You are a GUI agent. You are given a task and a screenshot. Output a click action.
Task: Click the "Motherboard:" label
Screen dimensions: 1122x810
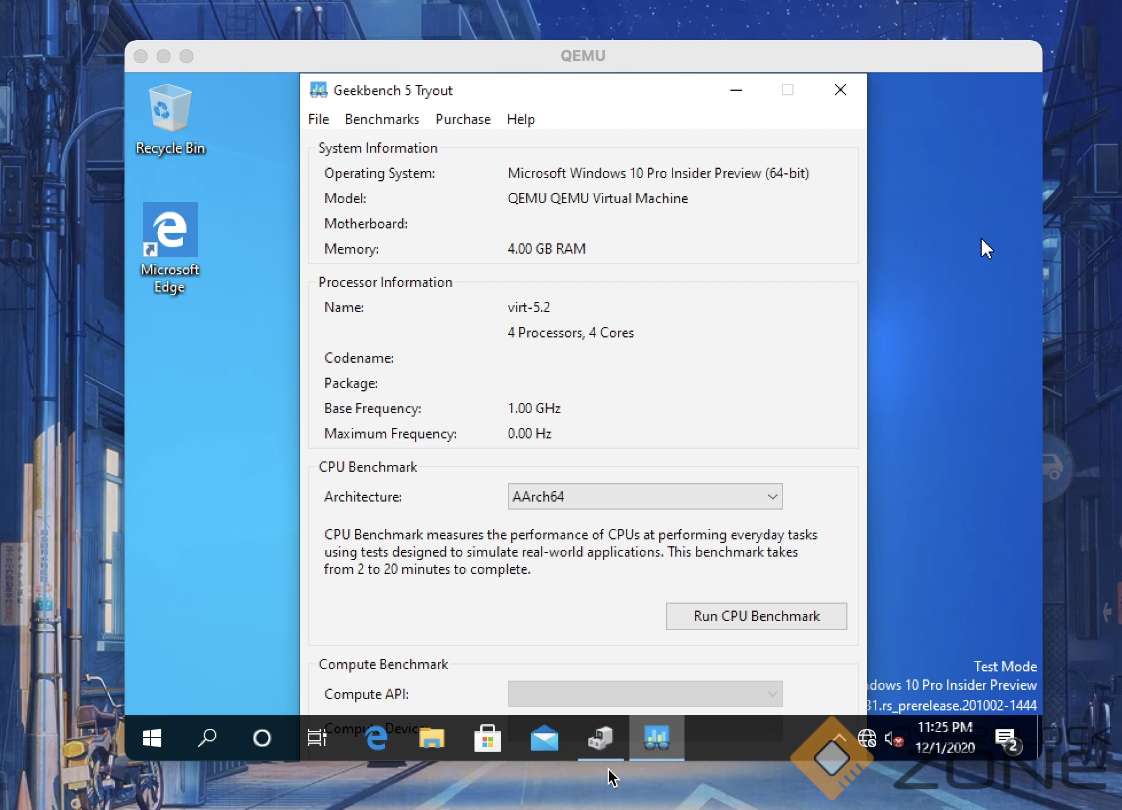tap(366, 224)
